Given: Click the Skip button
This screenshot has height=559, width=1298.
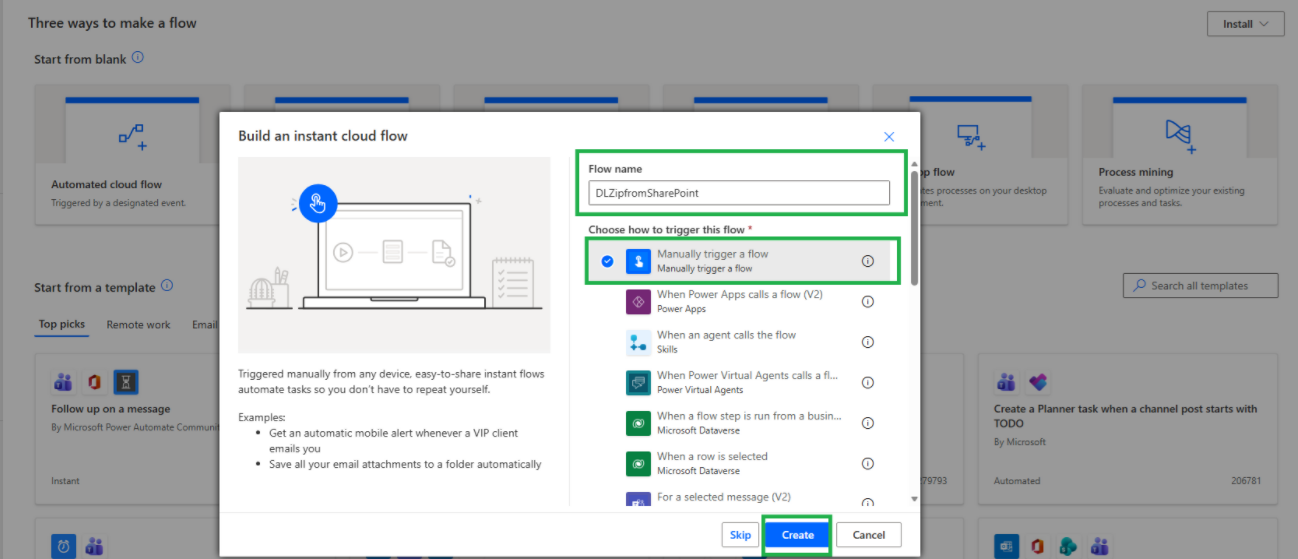Looking at the screenshot, I should pyautogui.click(x=740, y=535).
